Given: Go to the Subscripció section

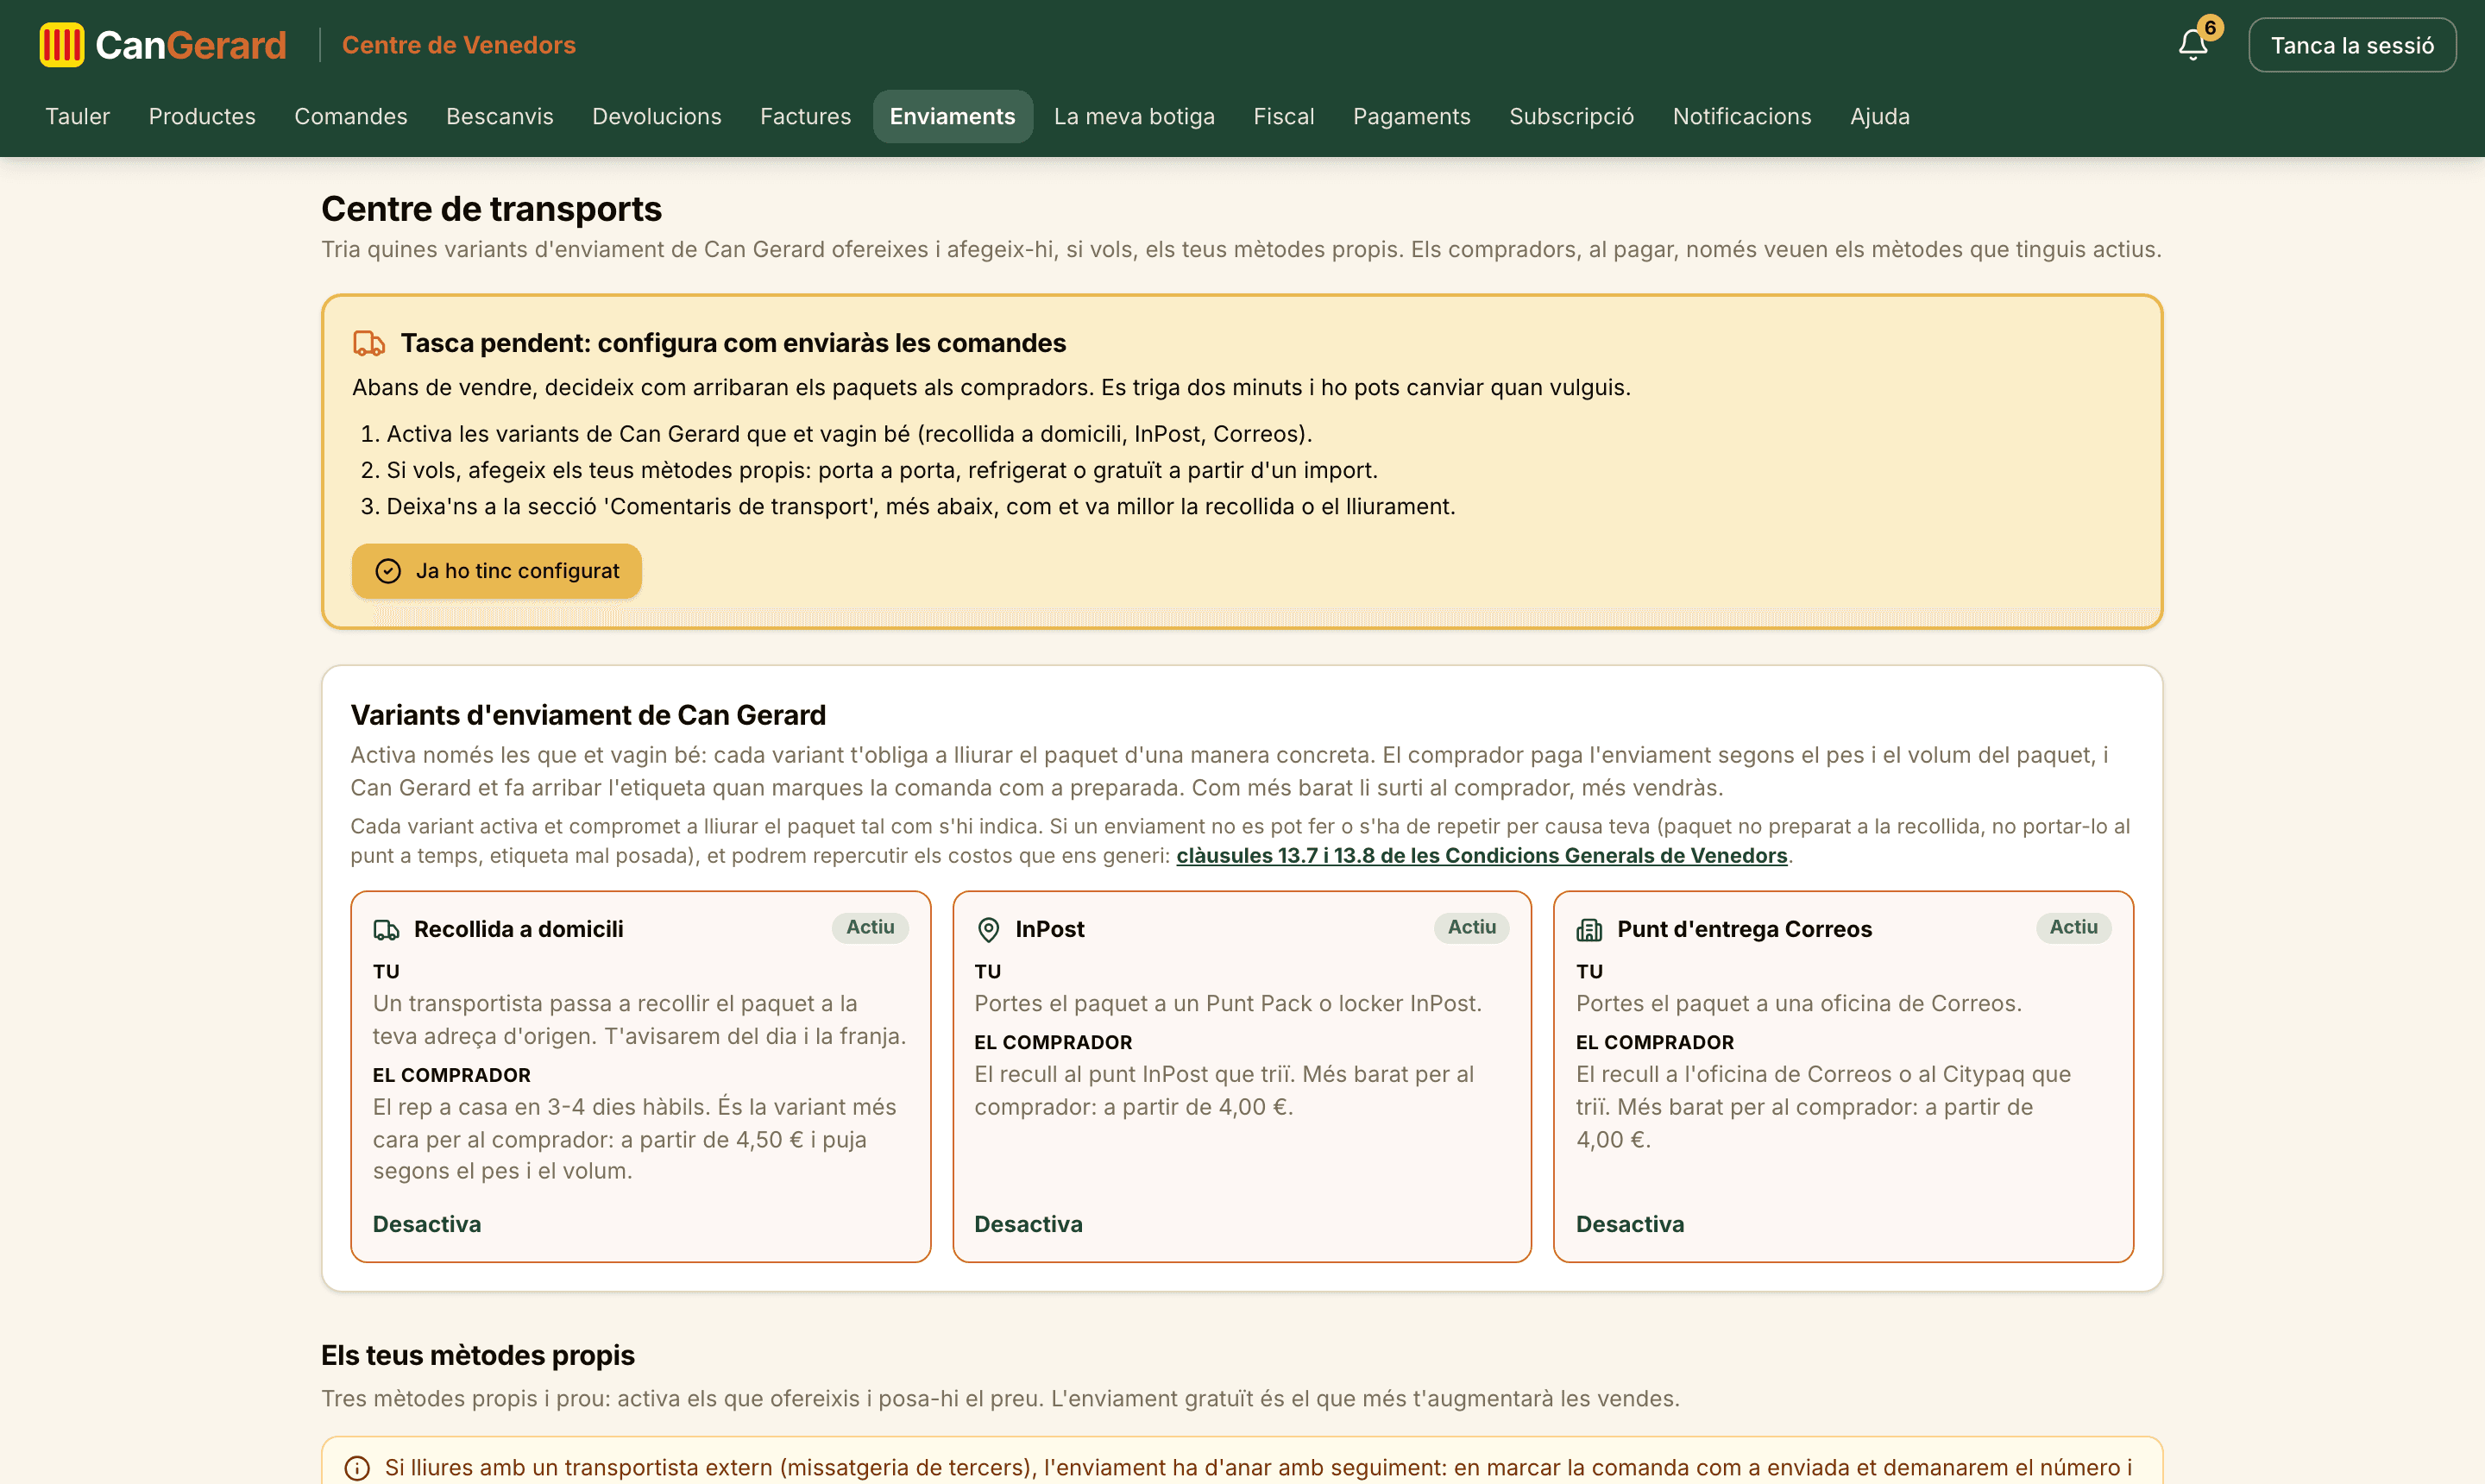Looking at the screenshot, I should 1571,116.
